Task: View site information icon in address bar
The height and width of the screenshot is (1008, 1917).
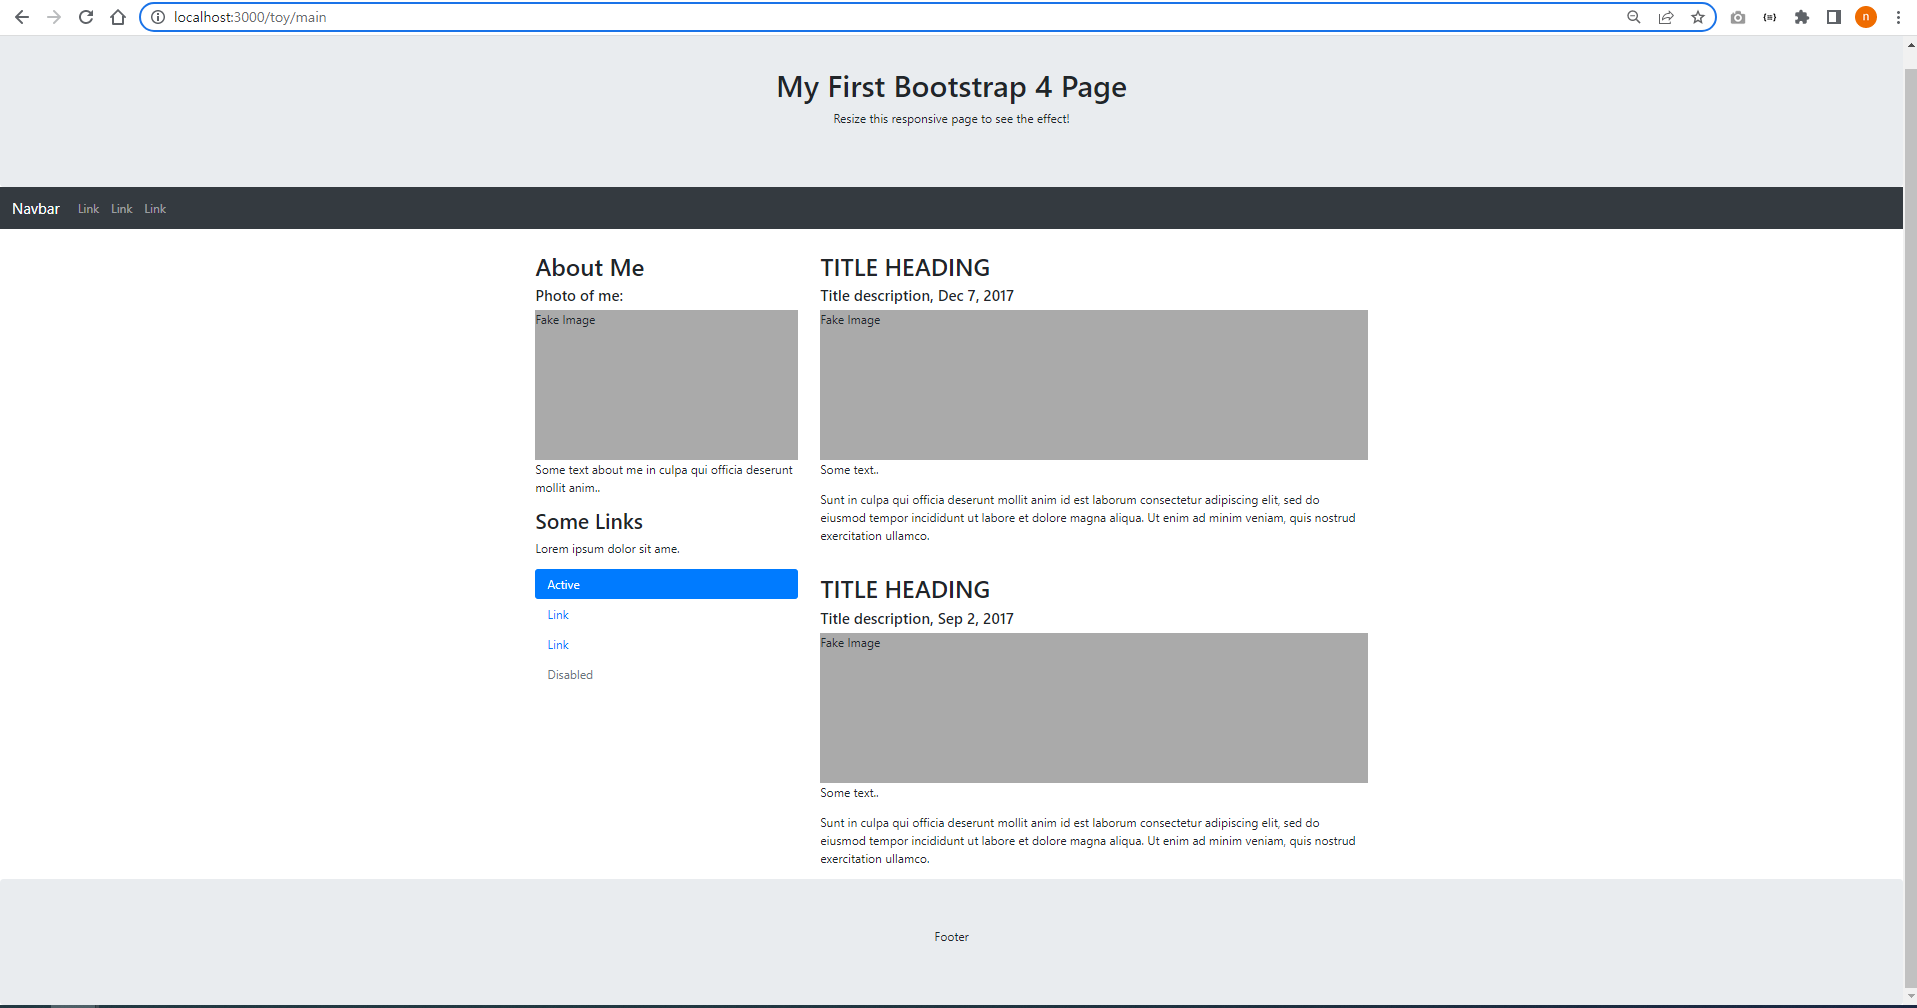Action: (x=158, y=17)
